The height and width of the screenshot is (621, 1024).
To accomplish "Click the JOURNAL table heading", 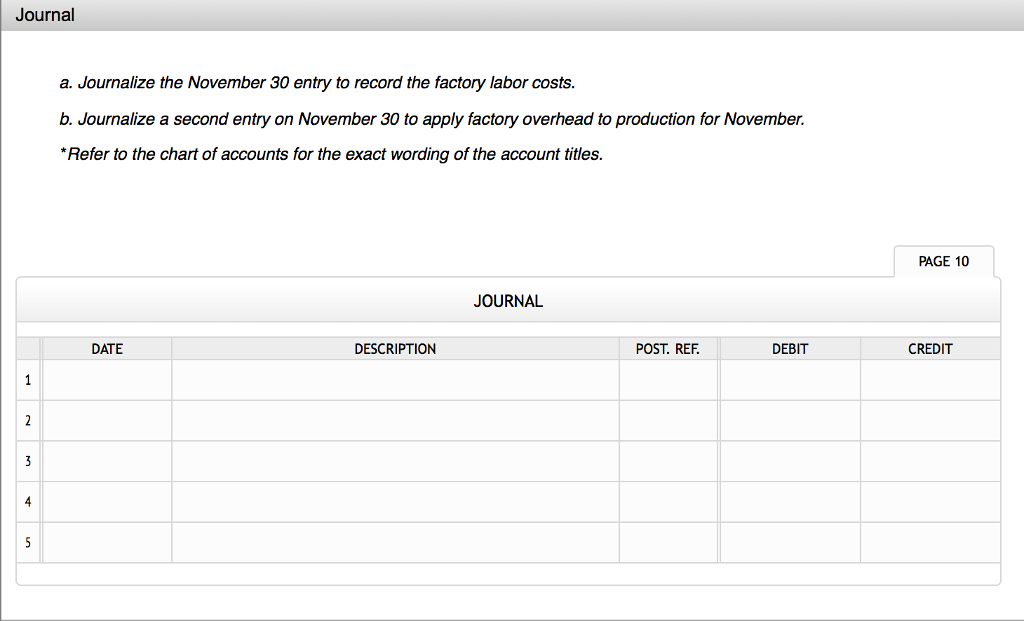I will pyautogui.click(x=508, y=300).
